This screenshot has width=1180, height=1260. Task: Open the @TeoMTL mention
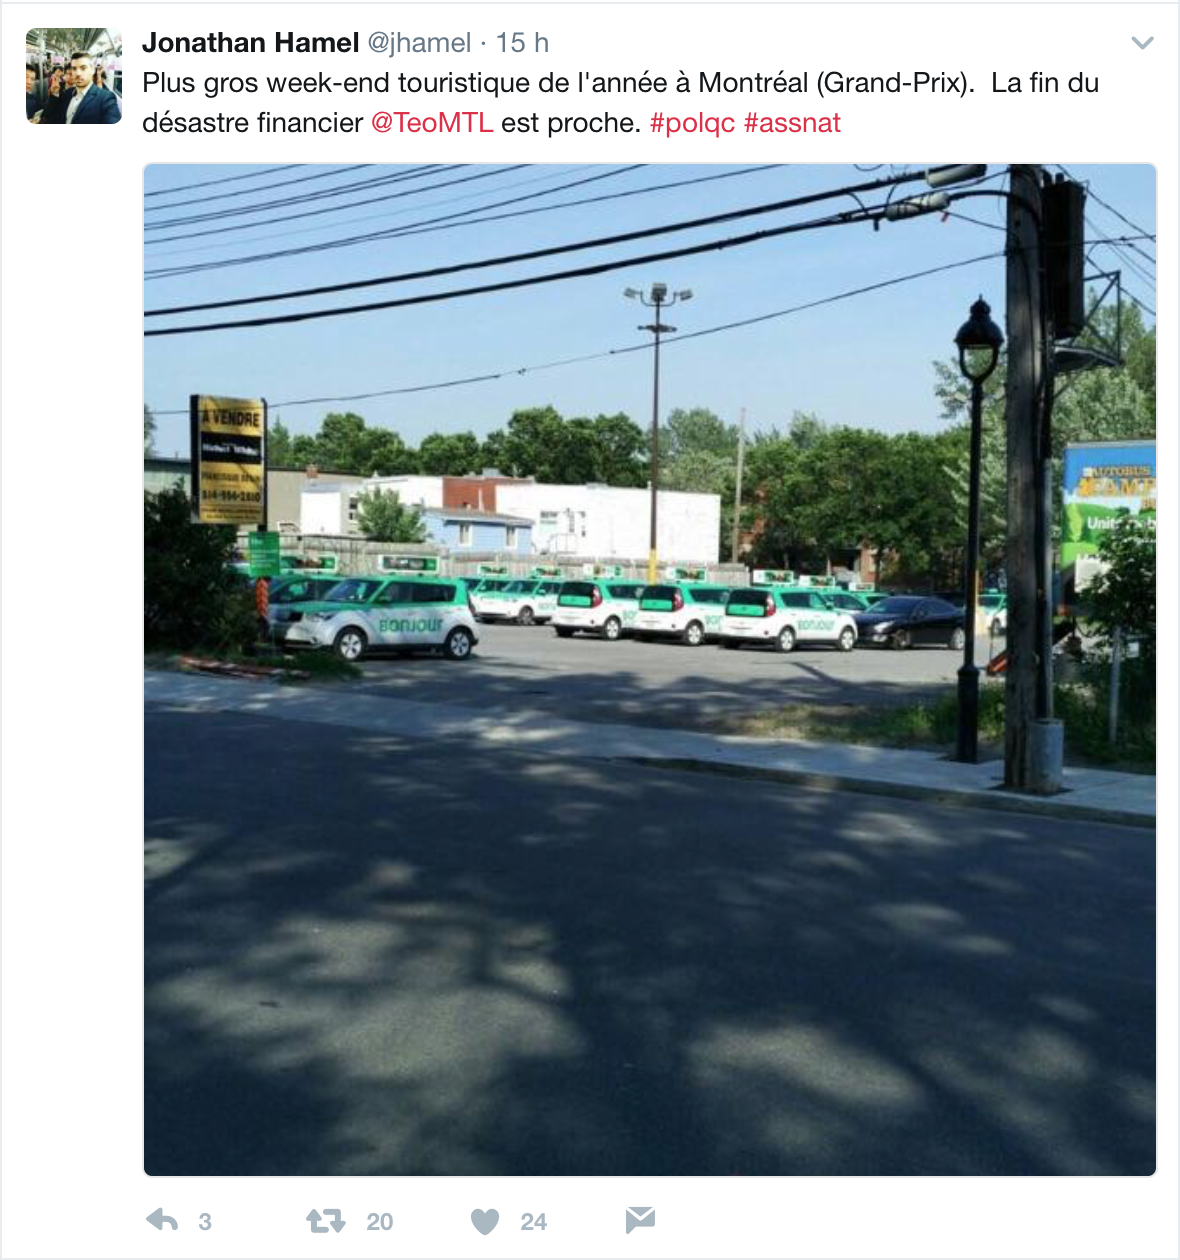pos(432,123)
